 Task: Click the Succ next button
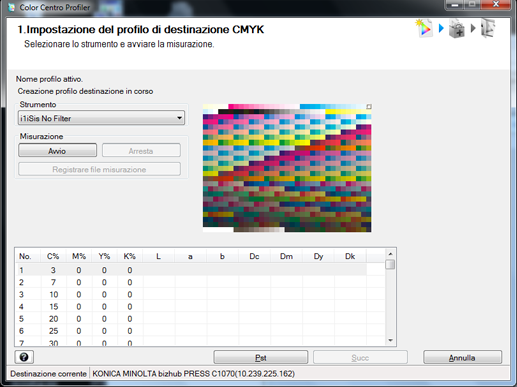point(360,358)
